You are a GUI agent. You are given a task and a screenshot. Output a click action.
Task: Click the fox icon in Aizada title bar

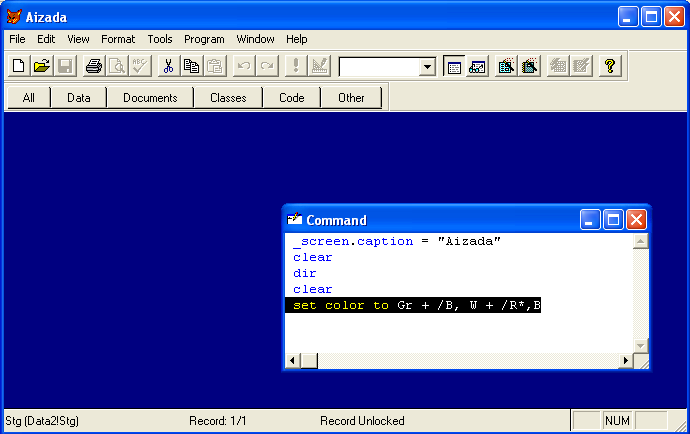(14, 17)
